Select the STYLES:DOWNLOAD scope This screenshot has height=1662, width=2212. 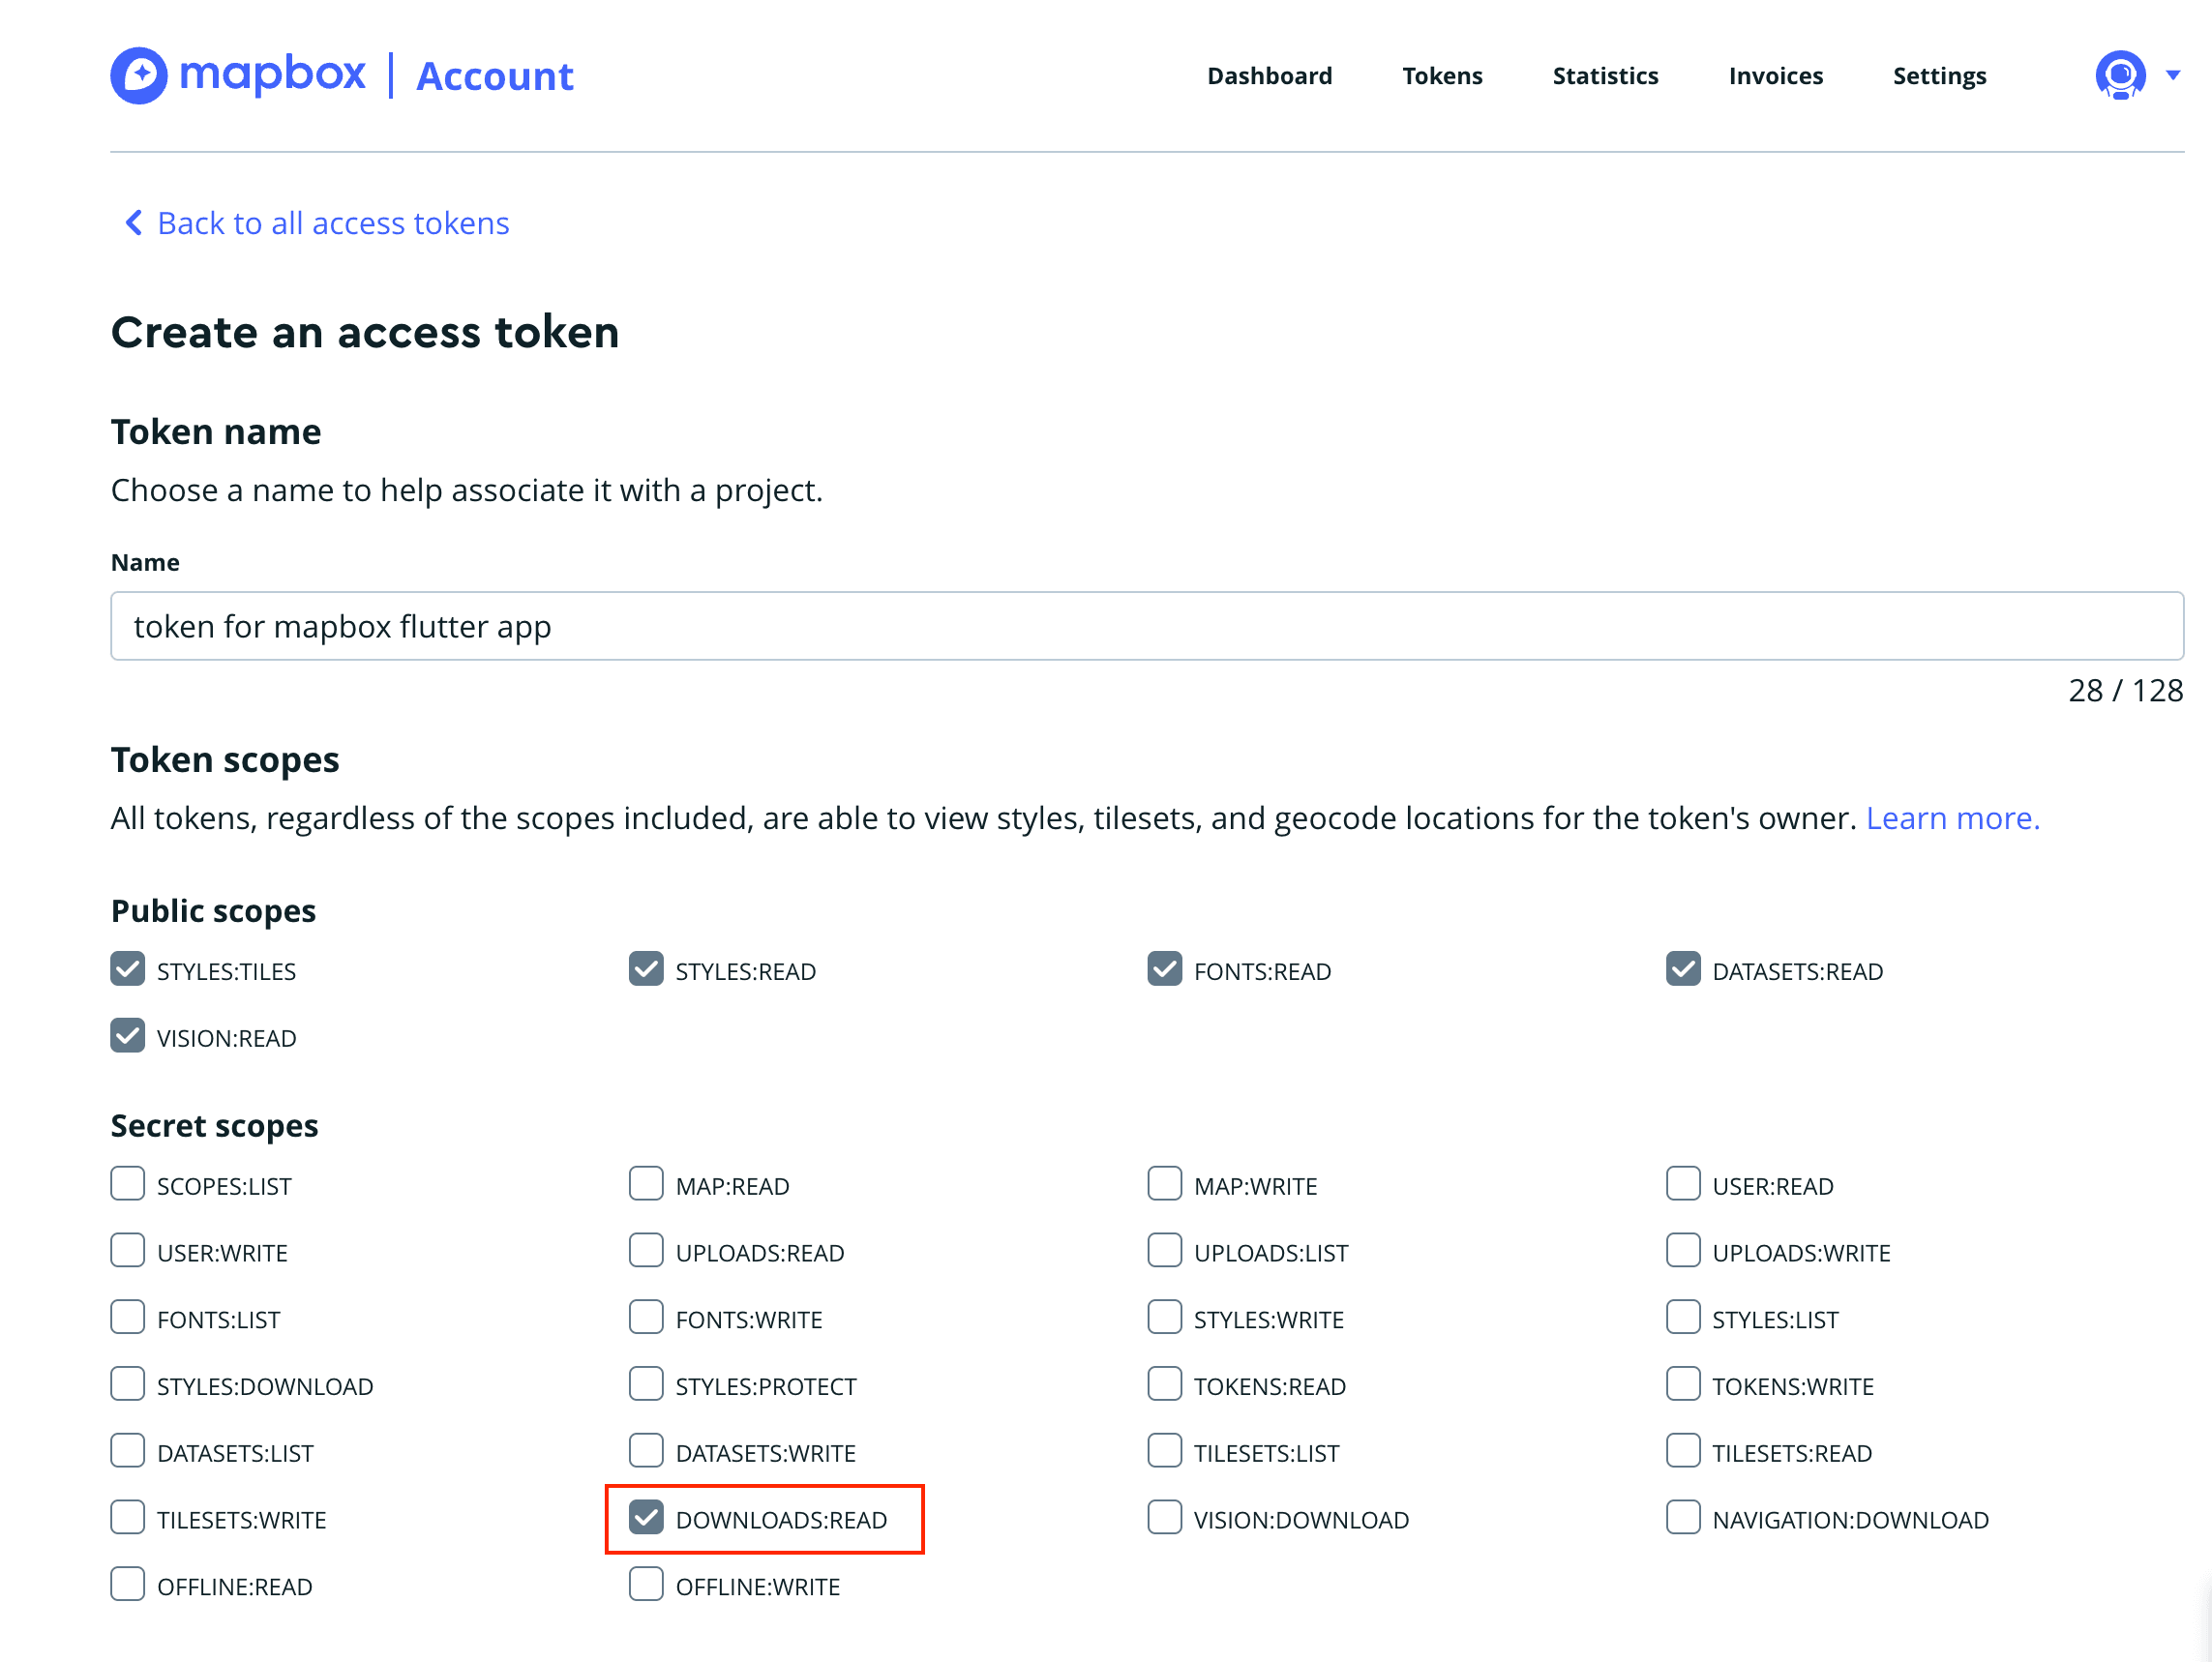click(x=128, y=1385)
